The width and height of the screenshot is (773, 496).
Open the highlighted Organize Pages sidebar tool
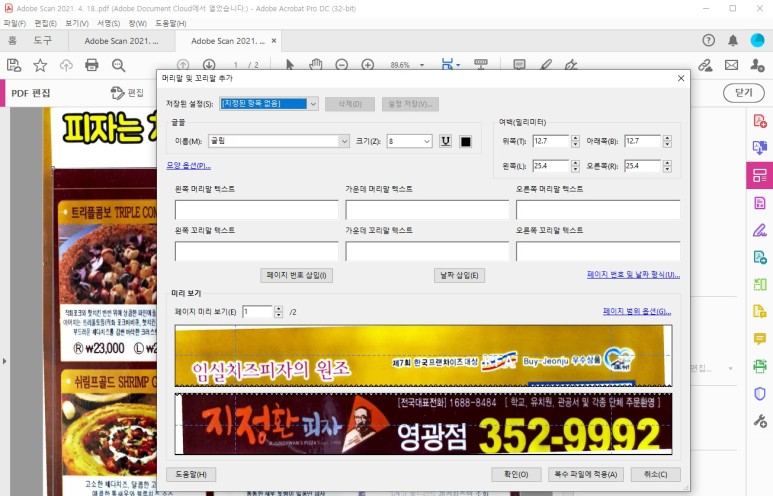click(x=760, y=175)
